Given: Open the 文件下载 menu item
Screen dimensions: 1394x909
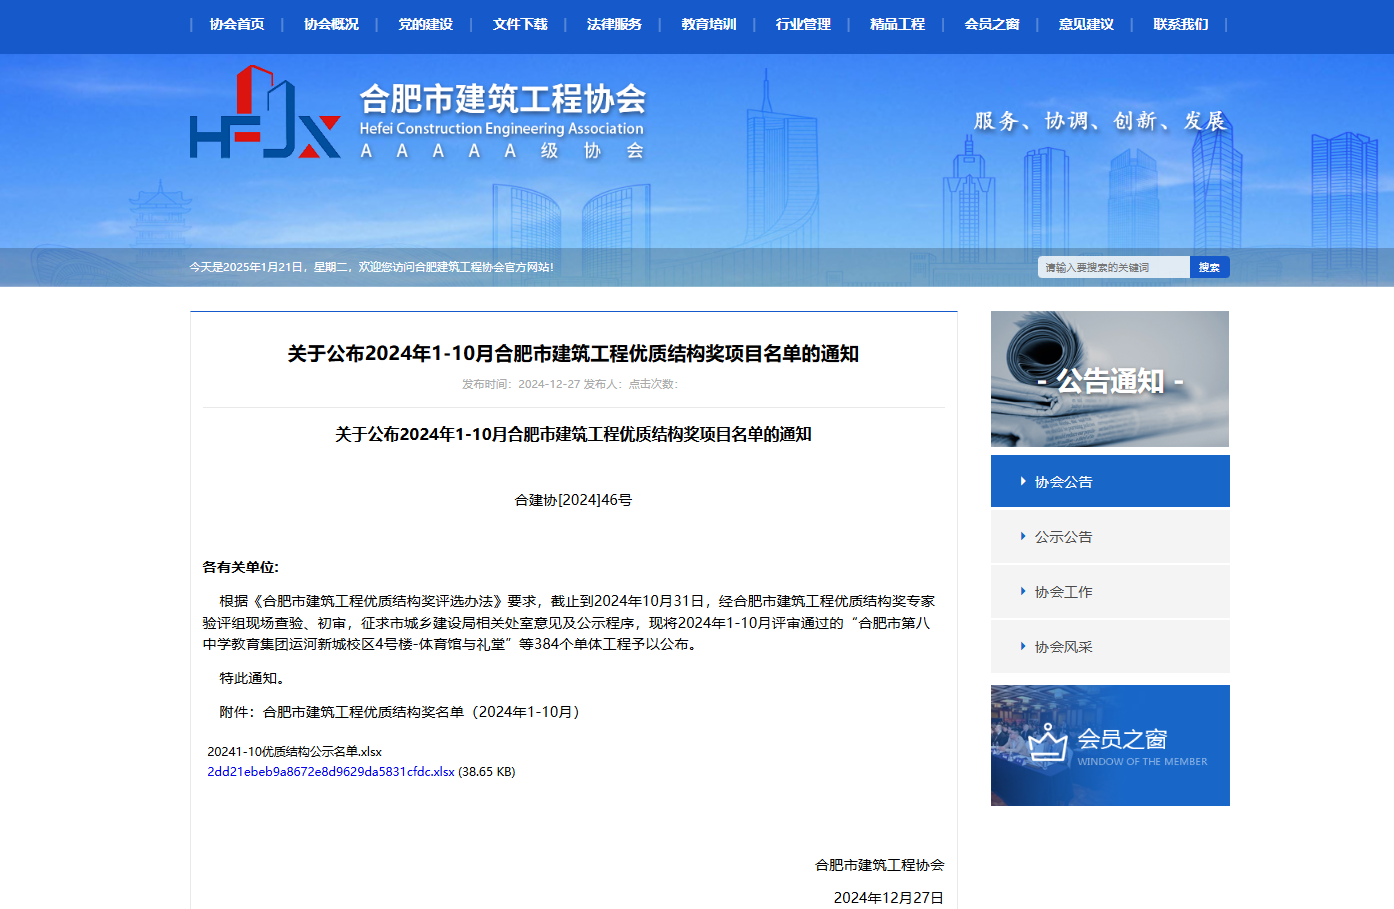Looking at the screenshot, I should [520, 24].
